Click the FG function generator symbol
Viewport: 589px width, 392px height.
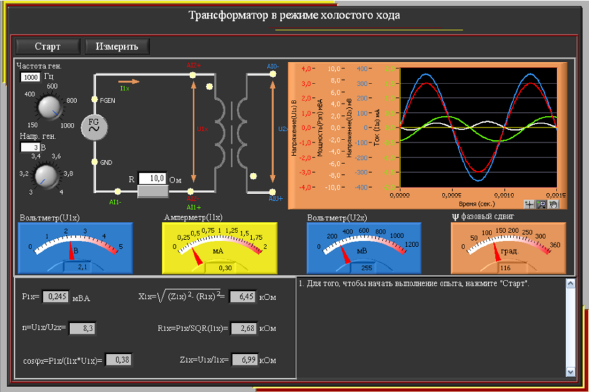point(94,127)
